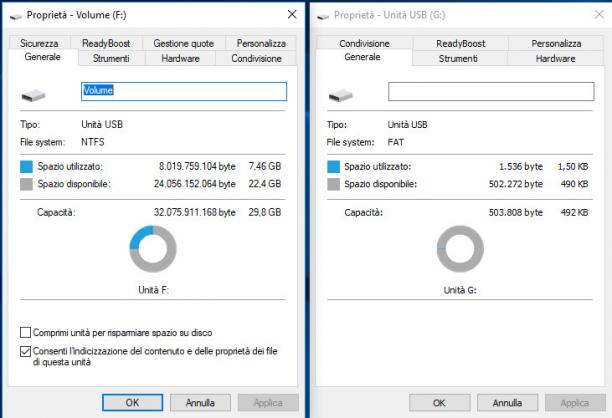Screen dimensions: 612x418
Task: Open Strumenti tab in G: window
Action: pyautogui.click(x=458, y=59)
